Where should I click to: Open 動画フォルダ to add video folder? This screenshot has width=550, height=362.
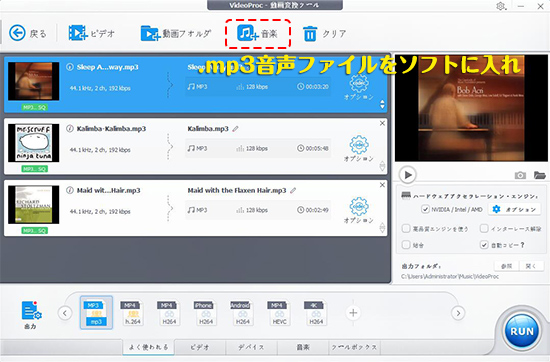(175, 33)
